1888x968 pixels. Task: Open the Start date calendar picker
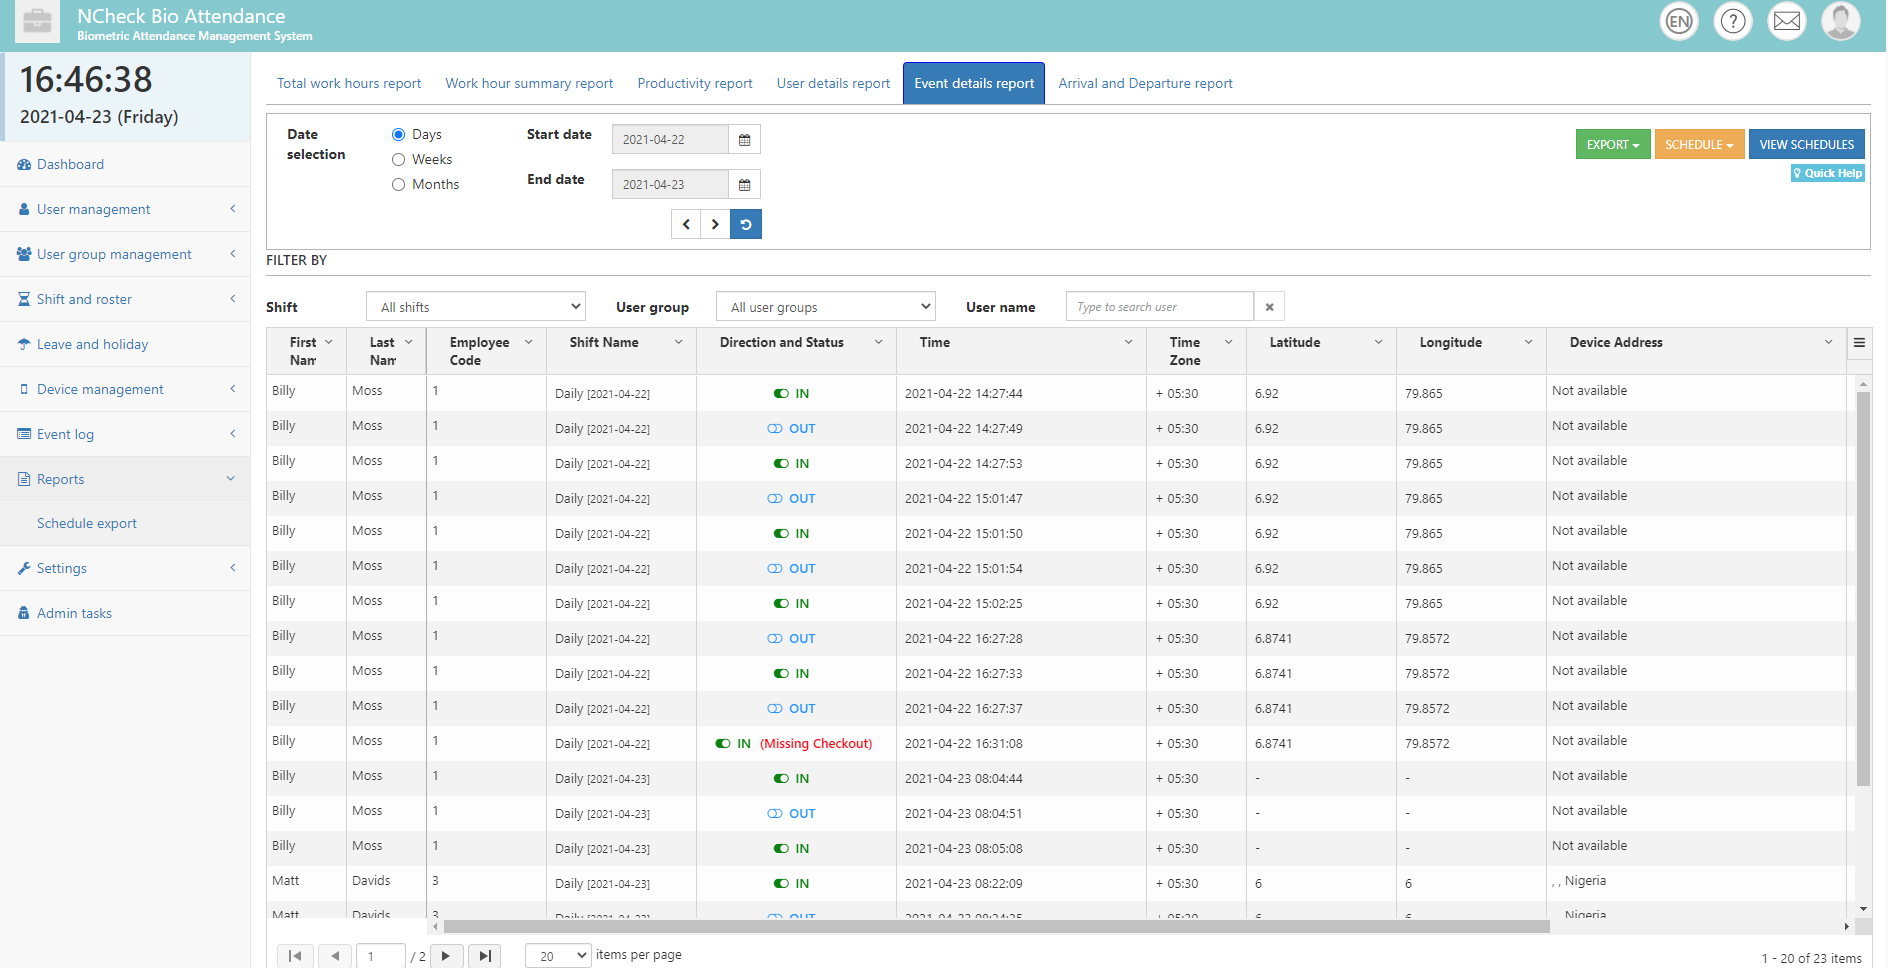tap(744, 140)
